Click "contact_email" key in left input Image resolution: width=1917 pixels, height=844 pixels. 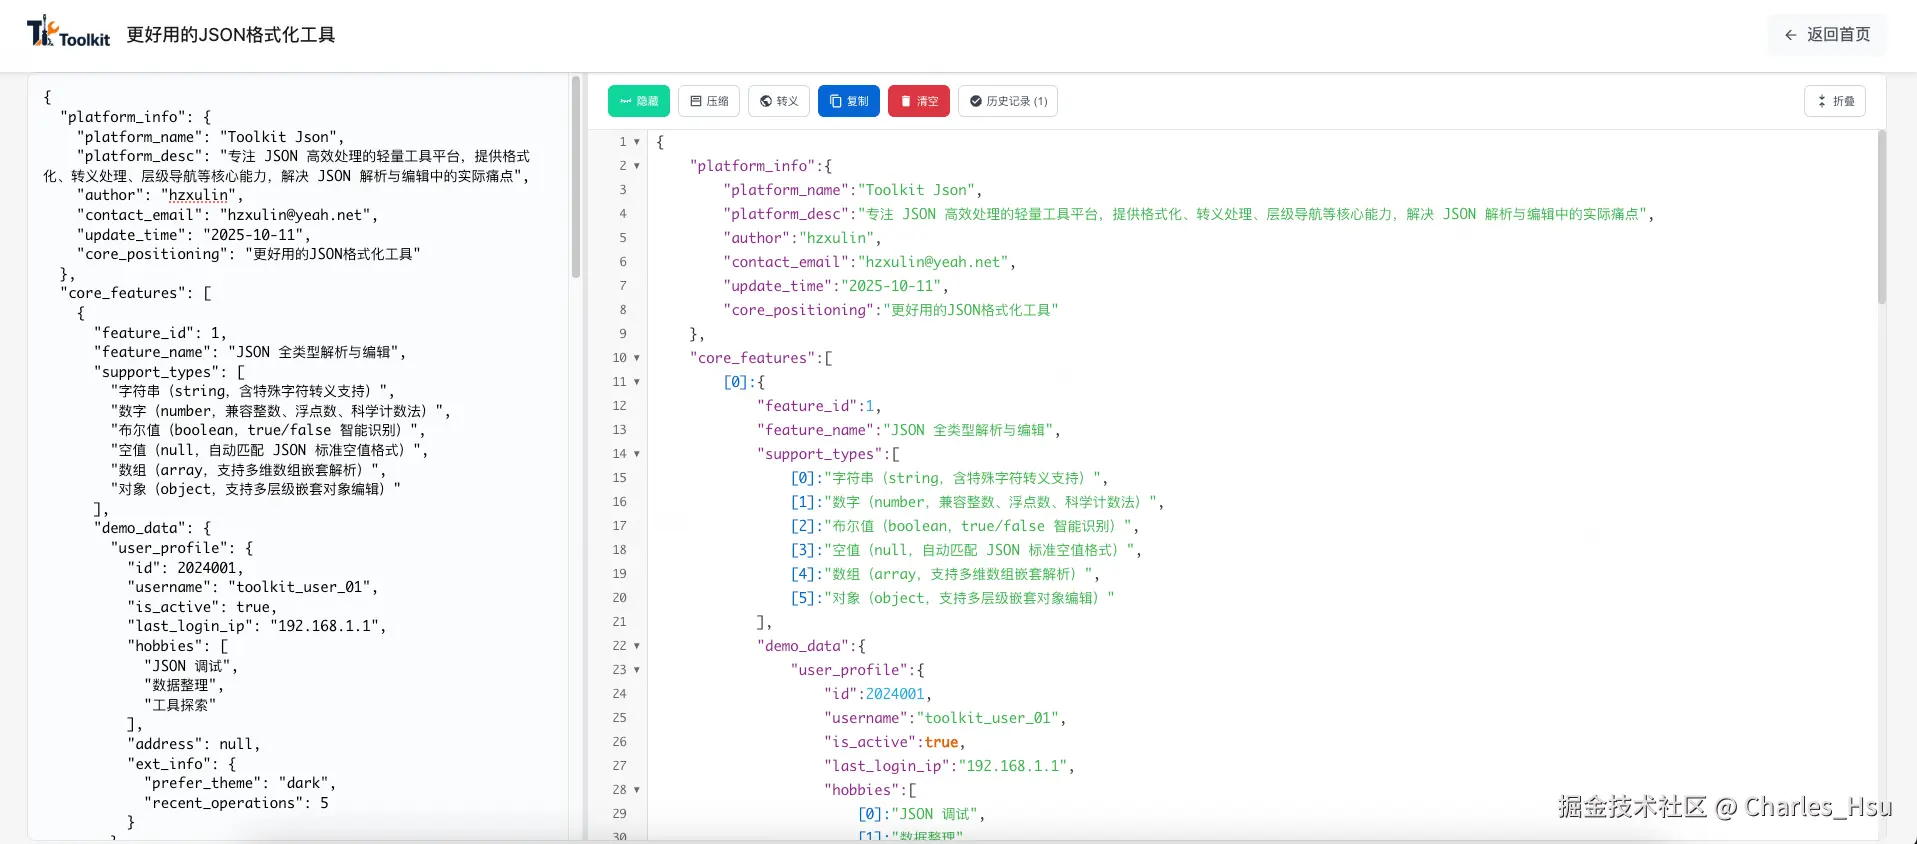pyautogui.click(x=139, y=215)
